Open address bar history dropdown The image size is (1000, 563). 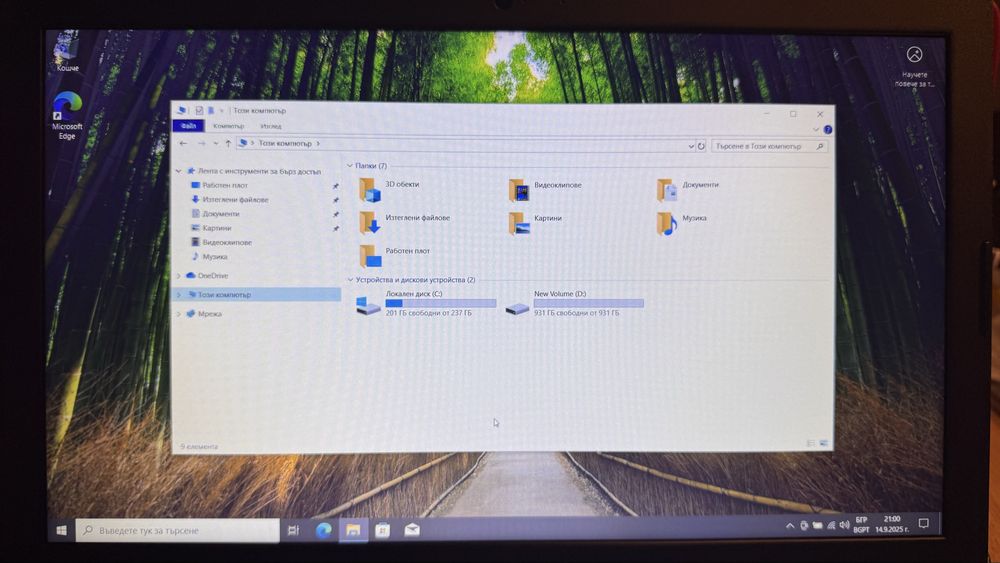(x=691, y=146)
